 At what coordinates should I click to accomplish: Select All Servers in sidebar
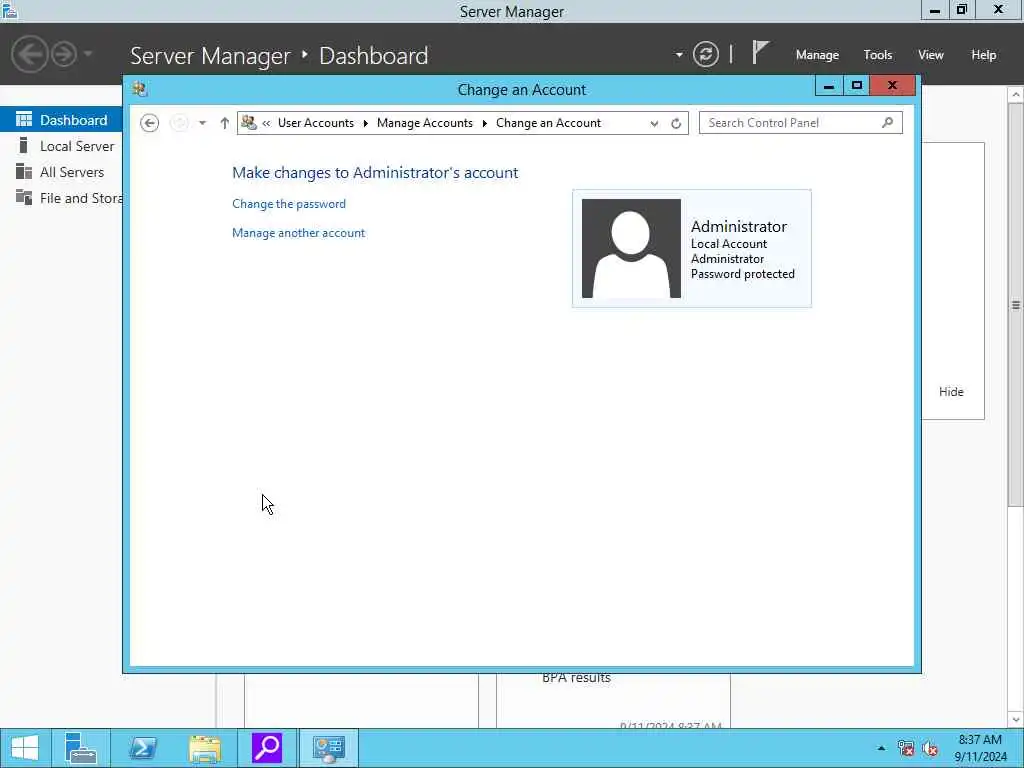coord(61,172)
